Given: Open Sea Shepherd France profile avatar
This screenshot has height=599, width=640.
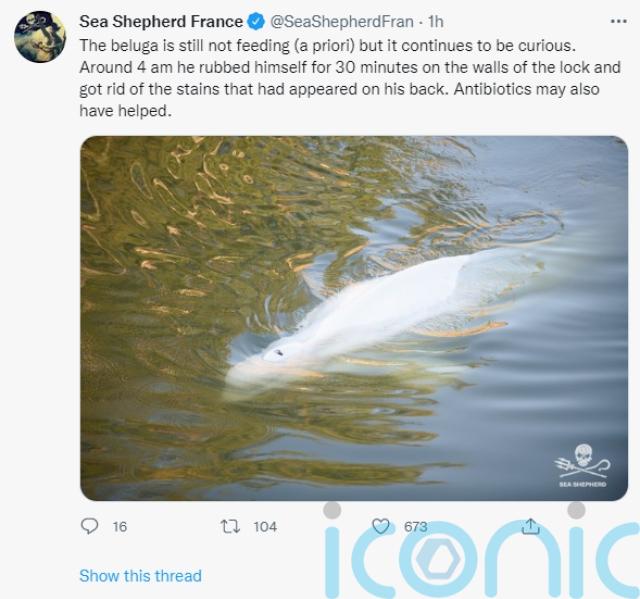Looking at the screenshot, I should coord(40,37).
